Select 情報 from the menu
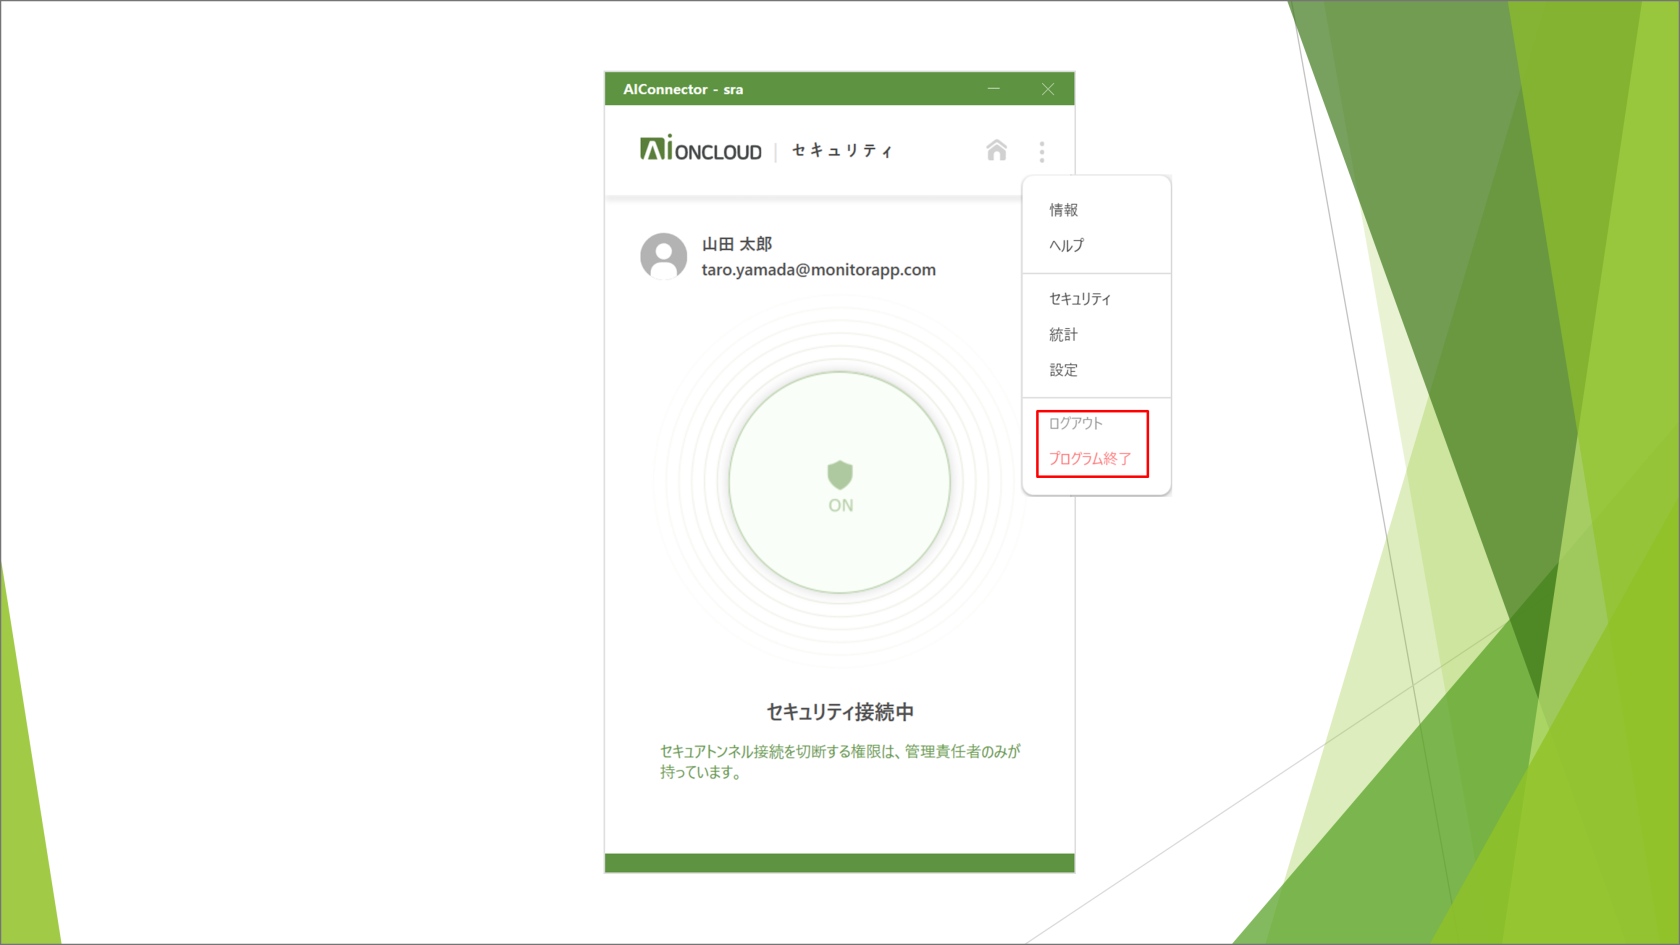 click(1063, 210)
